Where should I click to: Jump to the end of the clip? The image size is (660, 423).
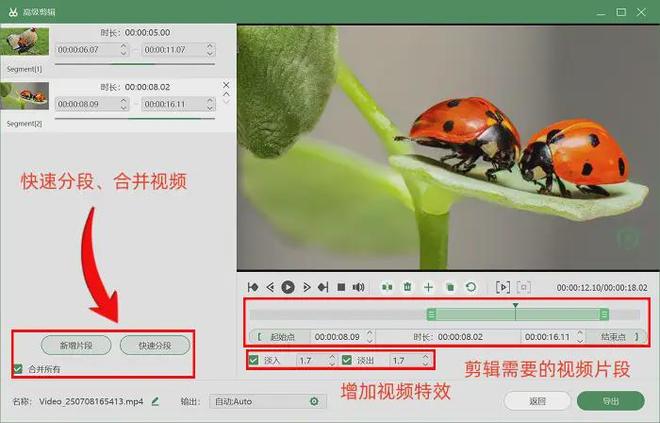[323, 287]
